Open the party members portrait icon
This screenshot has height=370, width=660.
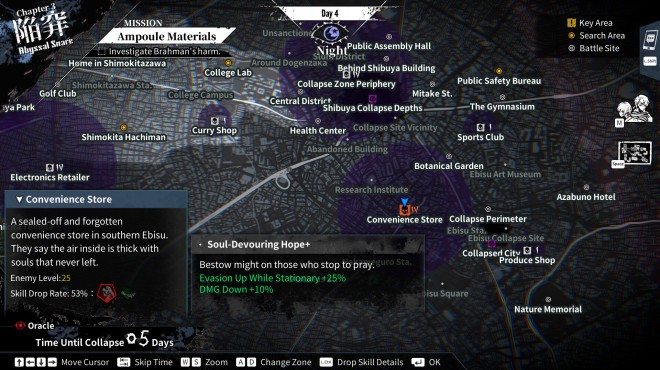[635, 109]
